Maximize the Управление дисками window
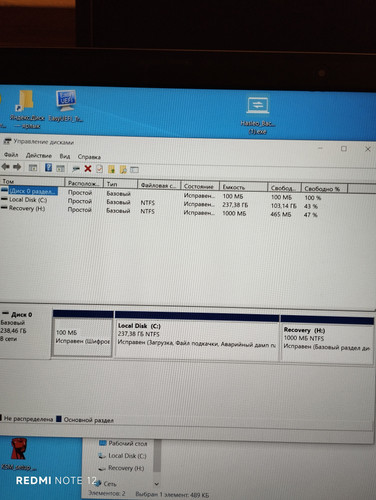The height and width of the screenshot is (500, 376). click(x=344, y=148)
